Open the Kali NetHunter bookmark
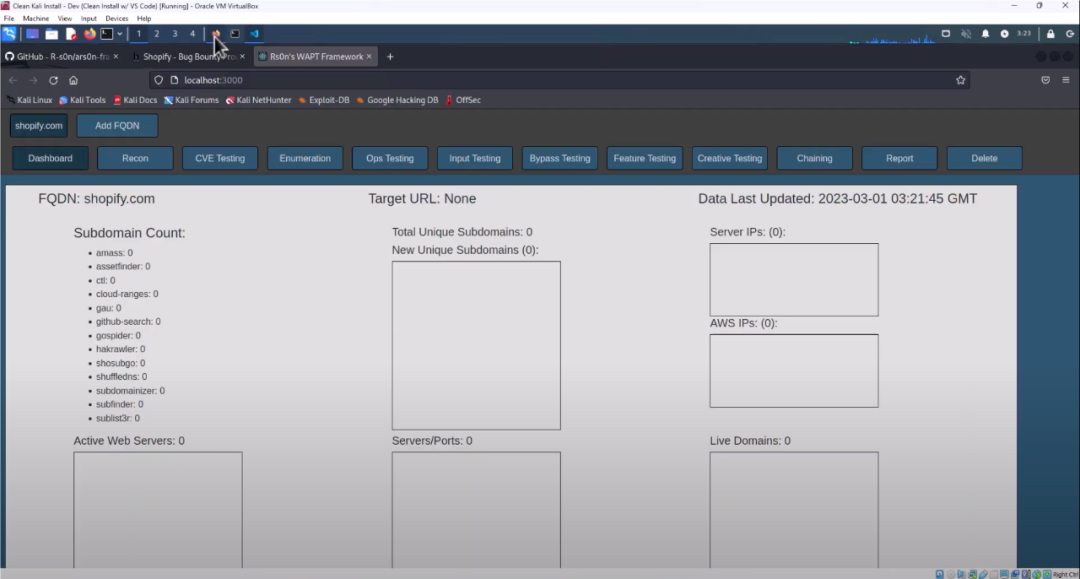This screenshot has width=1080, height=579. (258, 100)
